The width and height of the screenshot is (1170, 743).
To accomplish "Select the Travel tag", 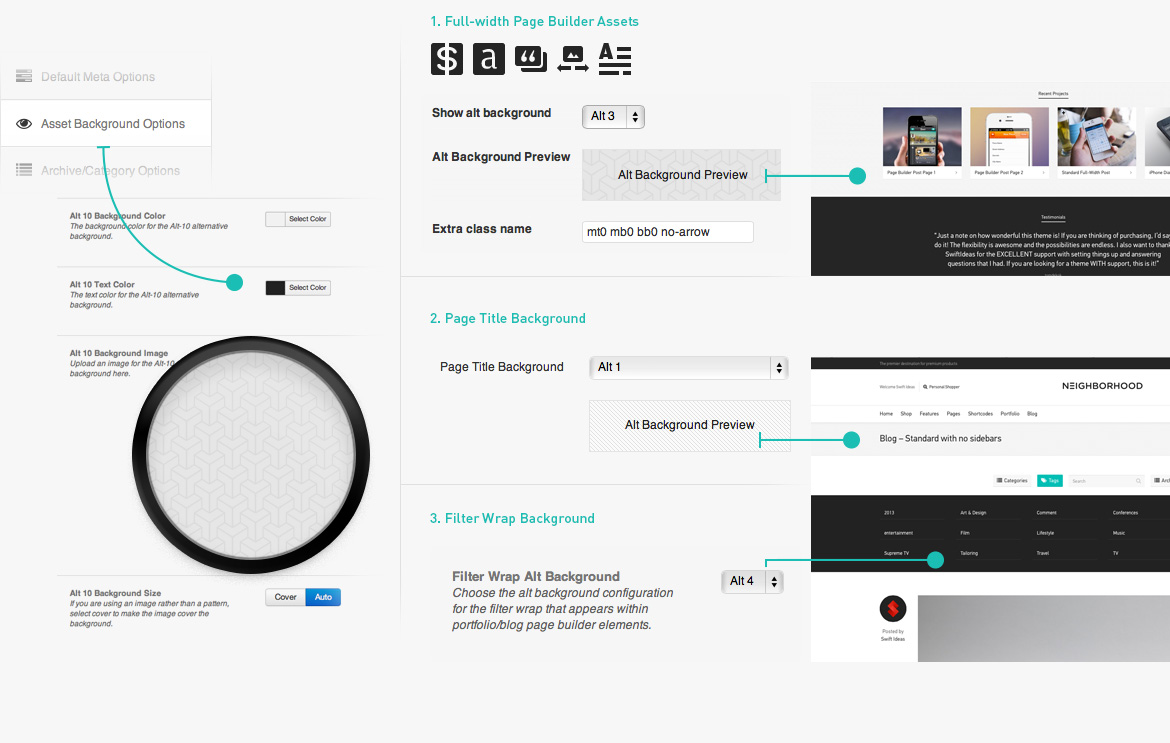I will click(x=1042, y=554).
